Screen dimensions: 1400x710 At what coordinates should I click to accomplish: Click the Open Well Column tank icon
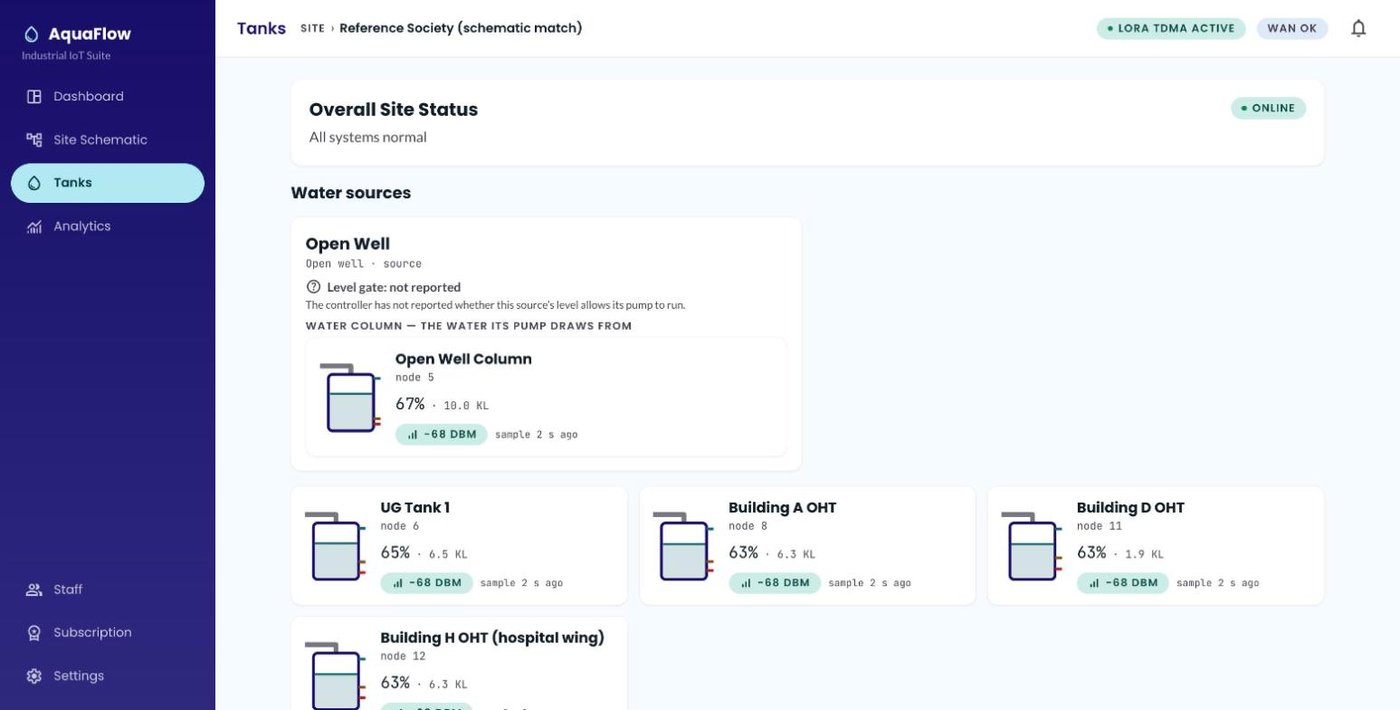[x=350, y=398]
